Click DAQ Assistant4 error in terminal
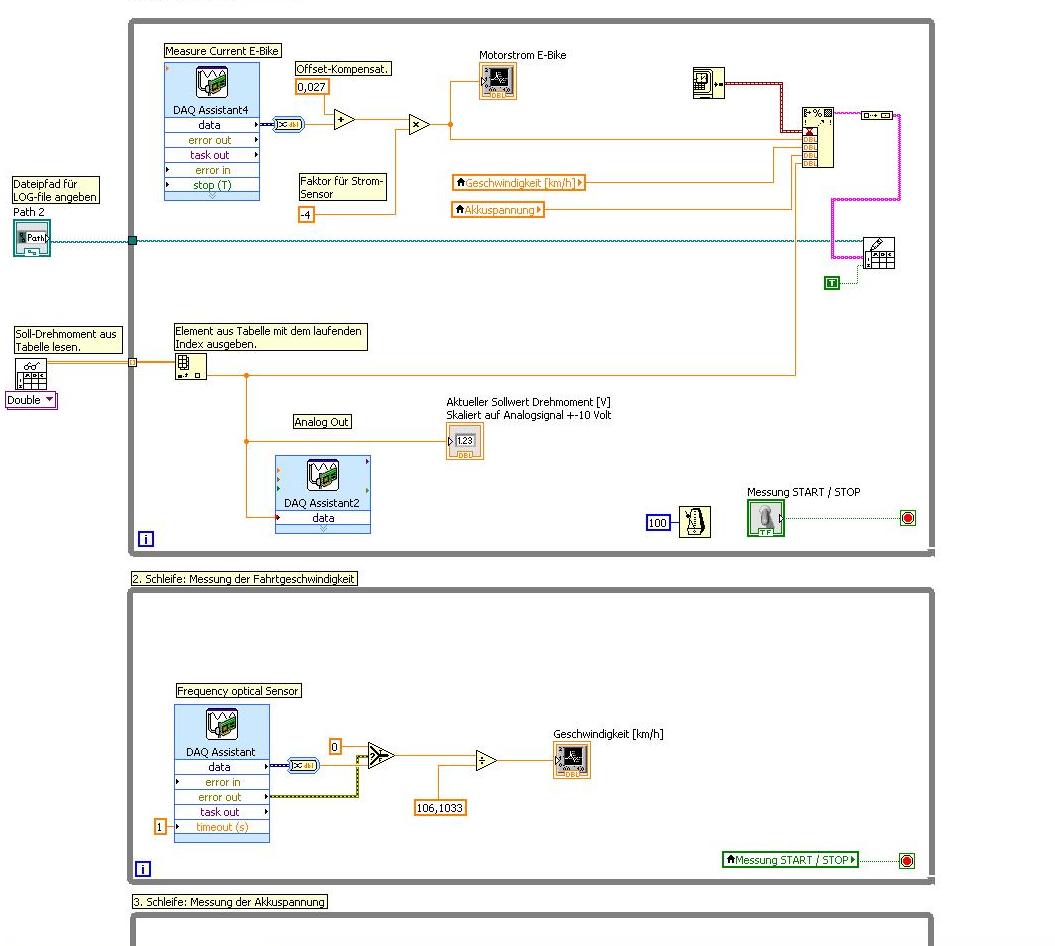 [212, 170]
